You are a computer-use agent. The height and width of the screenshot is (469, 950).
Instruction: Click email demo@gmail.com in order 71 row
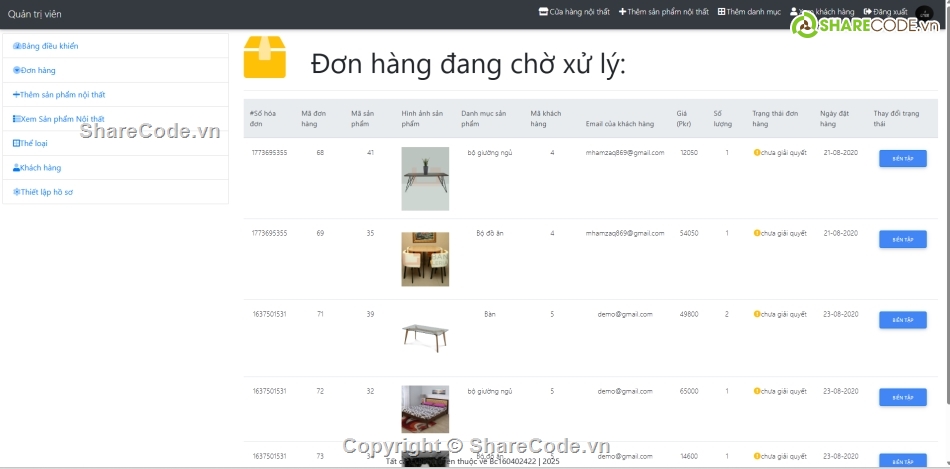click(x=625, y=314)
